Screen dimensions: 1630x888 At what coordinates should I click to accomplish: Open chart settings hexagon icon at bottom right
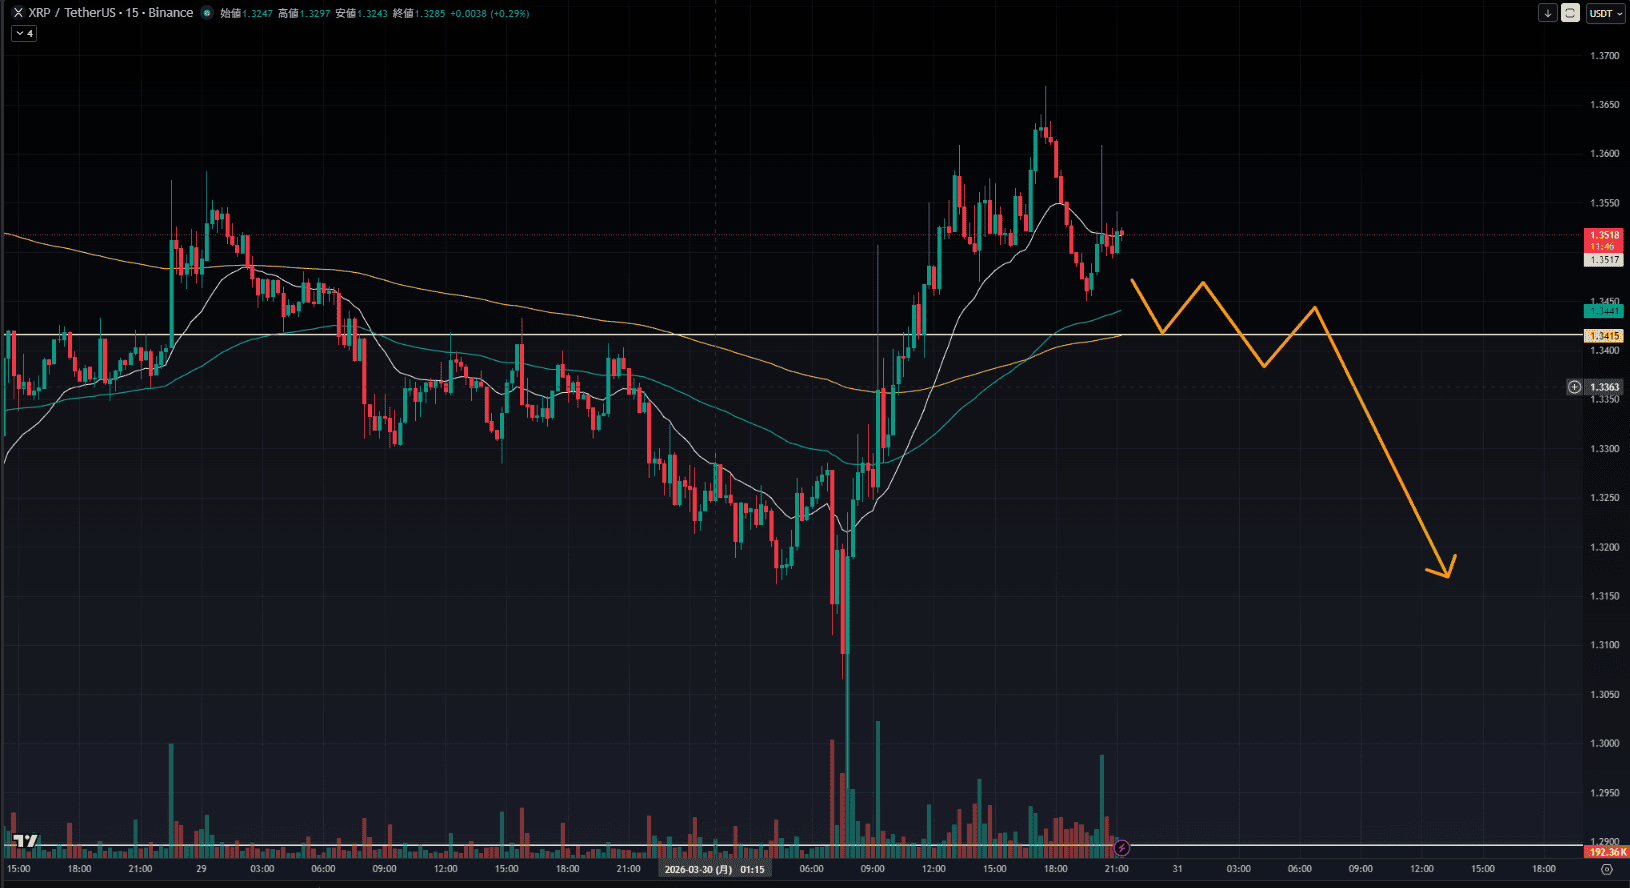(x=1607, y=869)
